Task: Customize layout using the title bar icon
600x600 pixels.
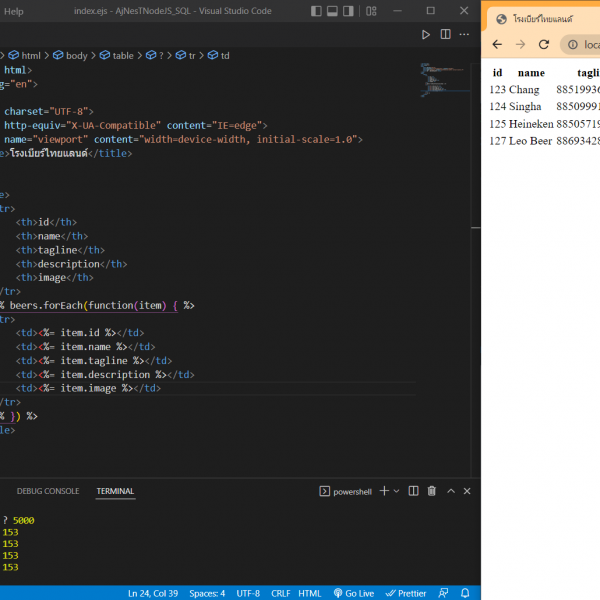Action: point(370,11)
